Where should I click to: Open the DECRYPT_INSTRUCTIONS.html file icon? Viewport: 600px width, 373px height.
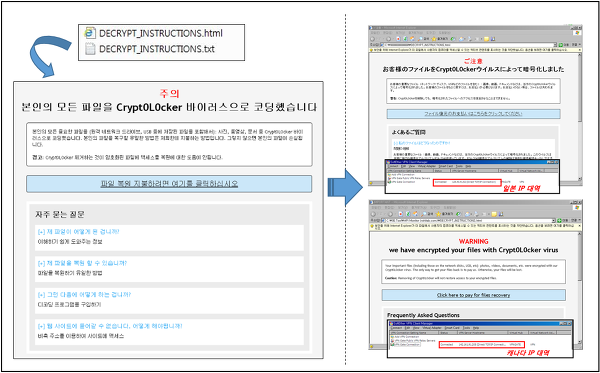tap(90, 33)
